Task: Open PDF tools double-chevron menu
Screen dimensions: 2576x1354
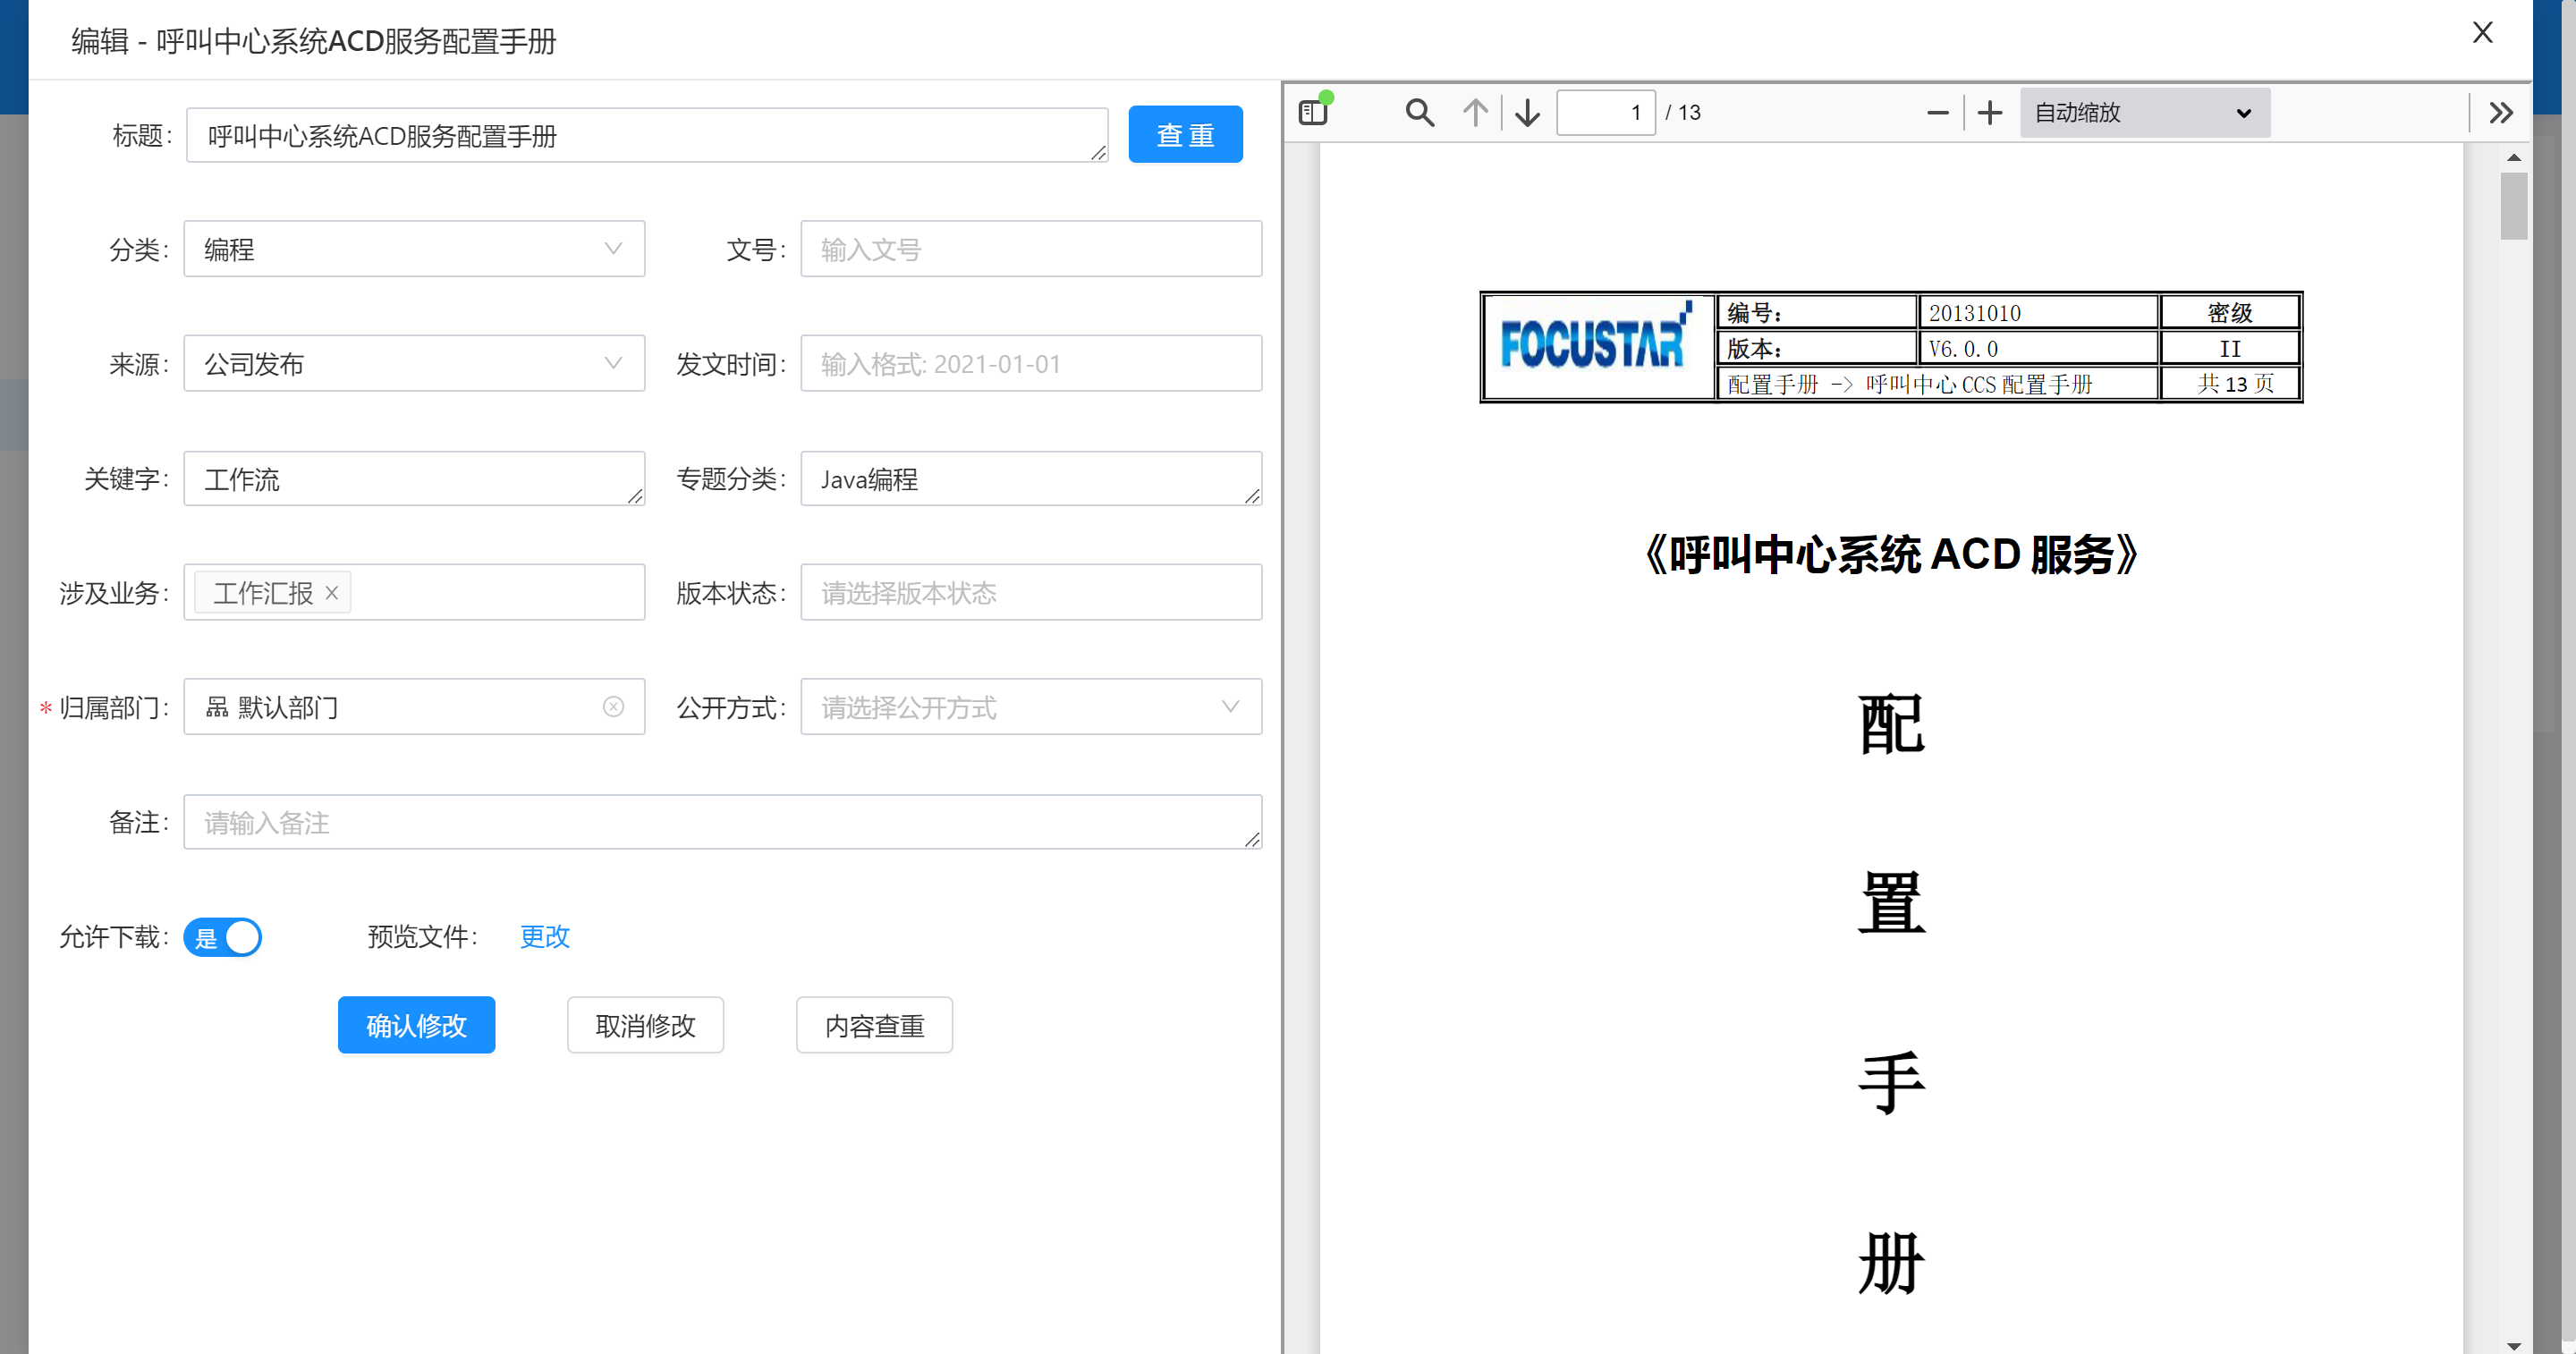Action: point(2501,113)
